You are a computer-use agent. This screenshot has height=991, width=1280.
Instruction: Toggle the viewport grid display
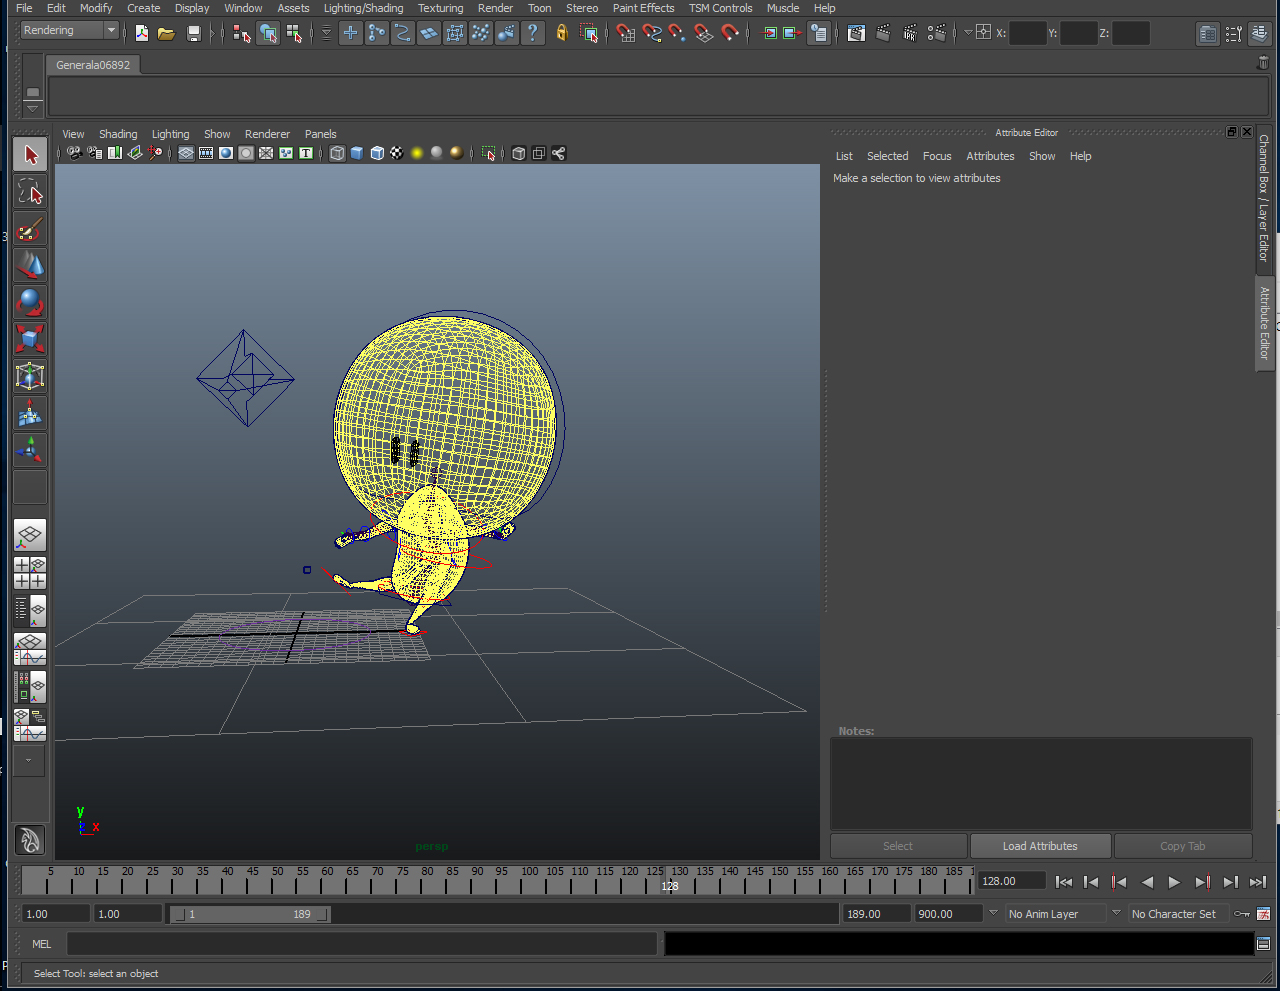coord(186,153)
